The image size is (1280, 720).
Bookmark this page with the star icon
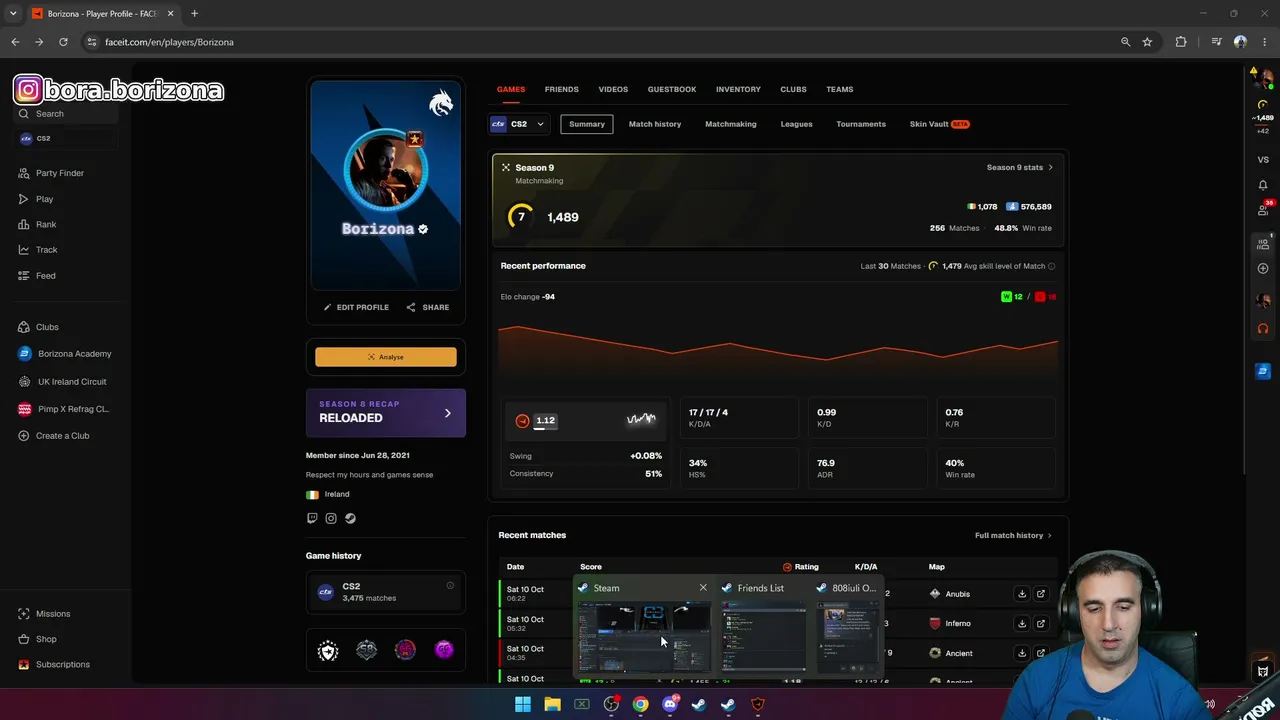pos(1147,42)
